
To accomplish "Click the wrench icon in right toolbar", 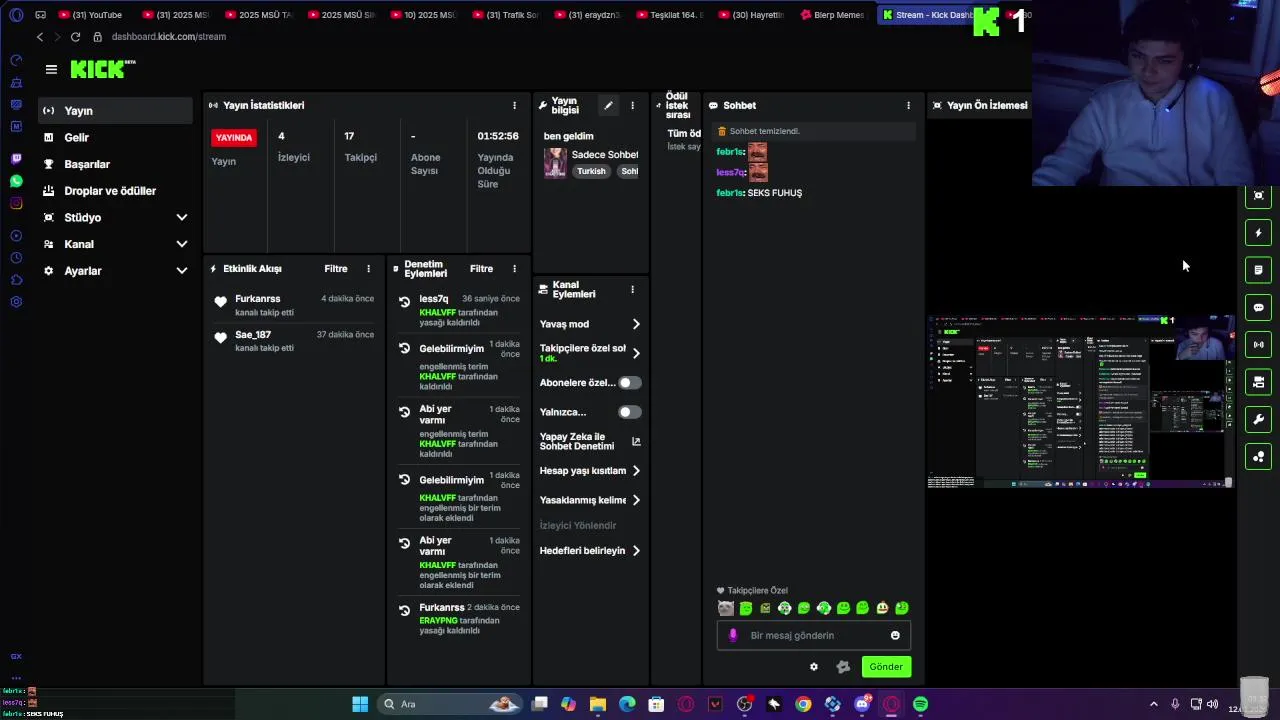I will 1258,420.
